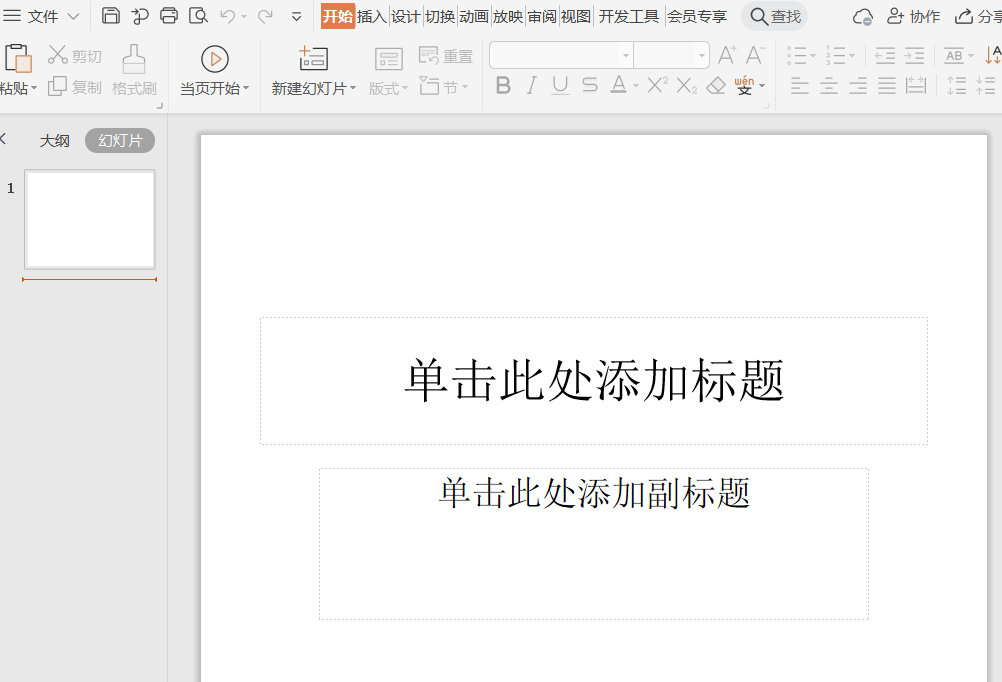Viewport: 1002px width, 682px height.
Task: Open the bulleted list dropdown arrow
Action: click(813, 57)
